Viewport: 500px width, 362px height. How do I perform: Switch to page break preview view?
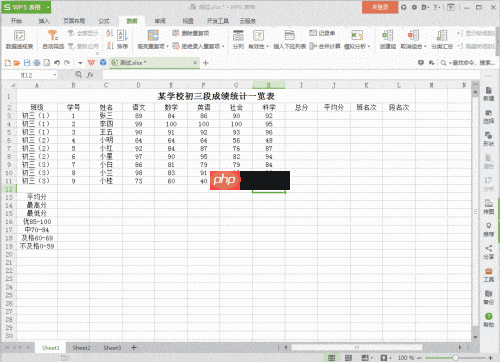[x=348, y=358]
